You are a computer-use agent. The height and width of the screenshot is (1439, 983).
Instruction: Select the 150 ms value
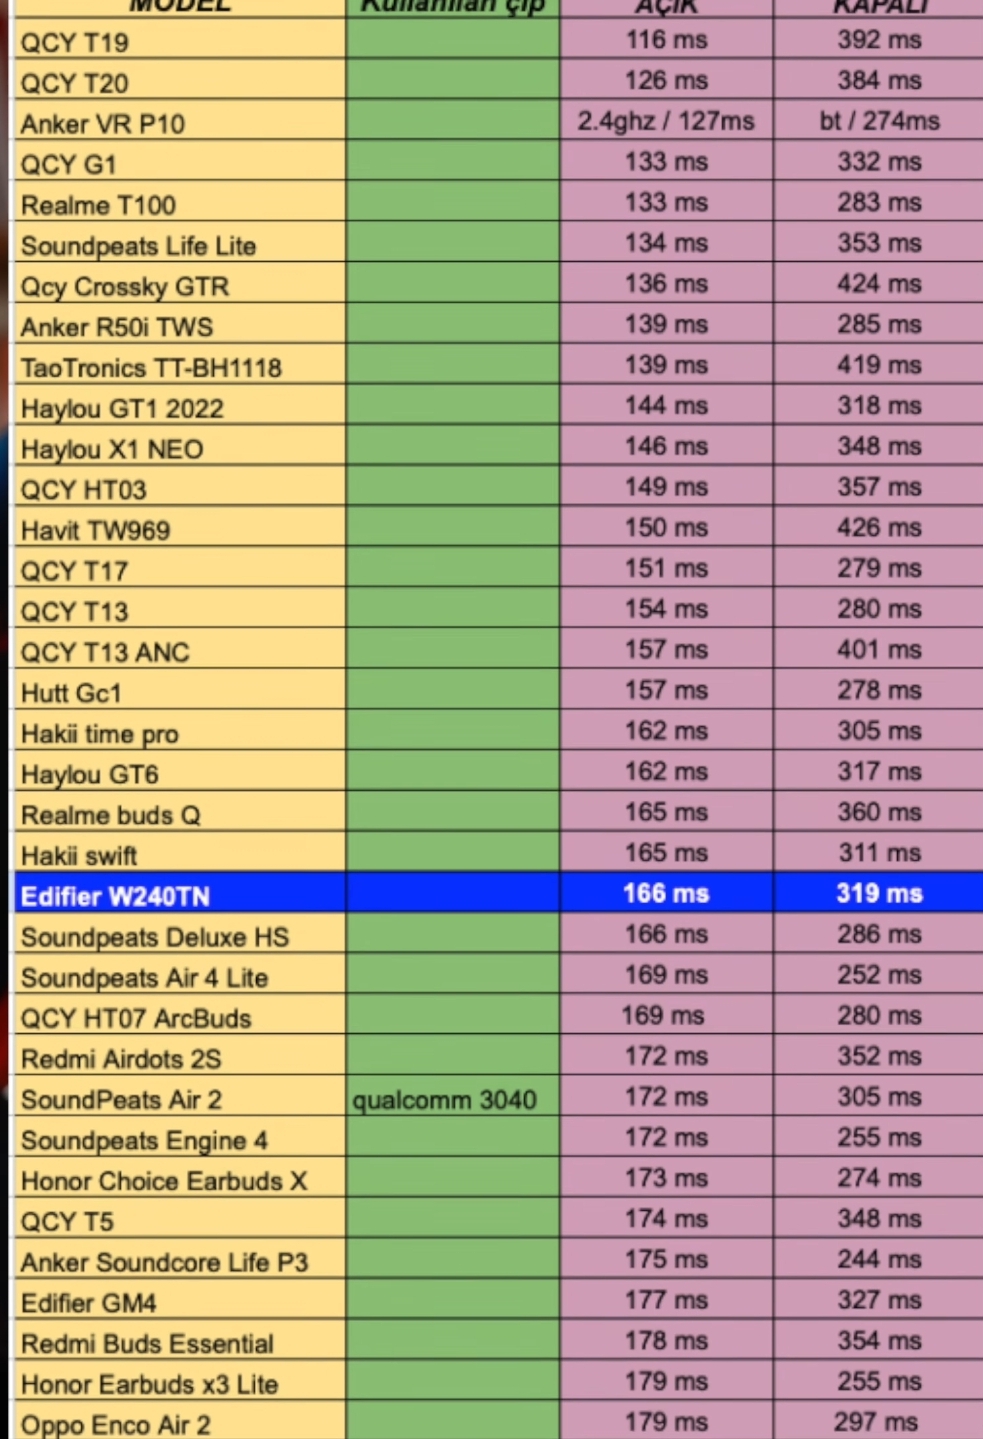[x=666, y=527]
